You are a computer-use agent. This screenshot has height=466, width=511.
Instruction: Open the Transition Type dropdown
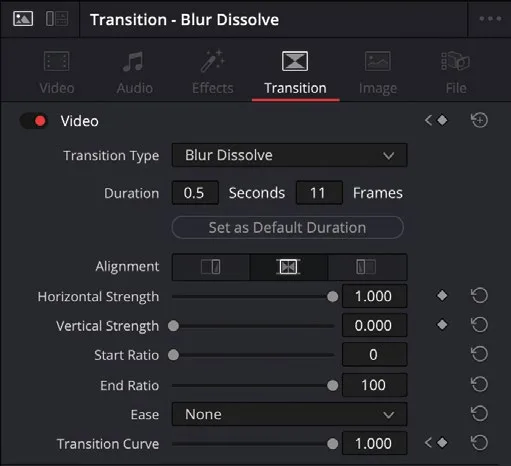tap(289, 155)
